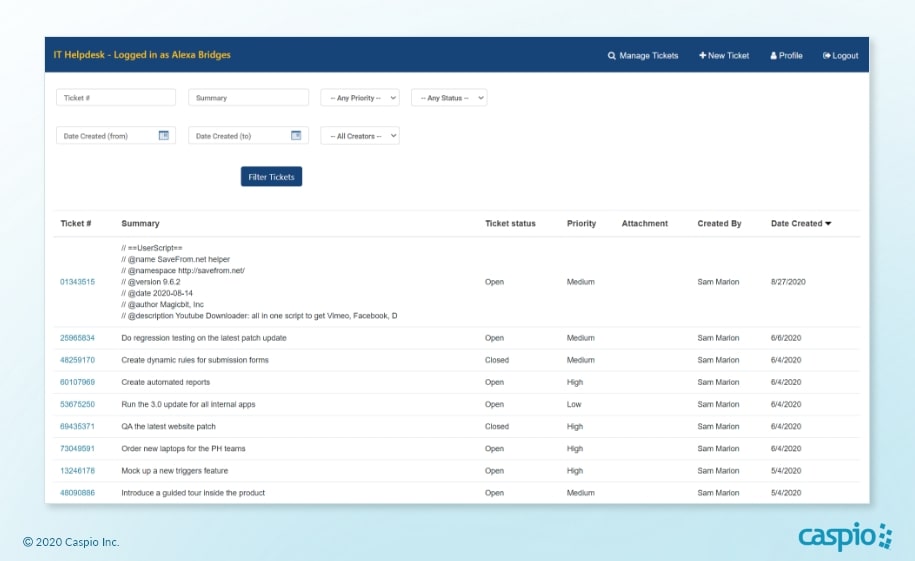Sort by Created By column header

click(719, 224)
